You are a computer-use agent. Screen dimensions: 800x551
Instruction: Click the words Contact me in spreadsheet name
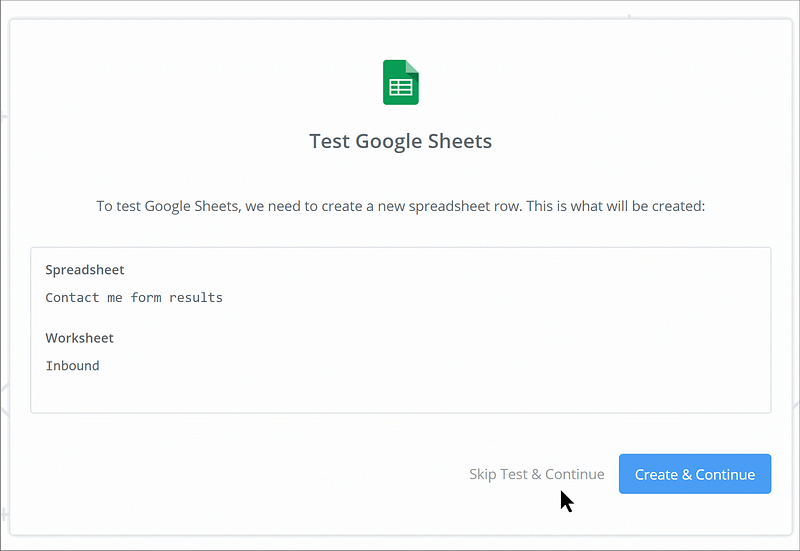click(x=84, y=297)
